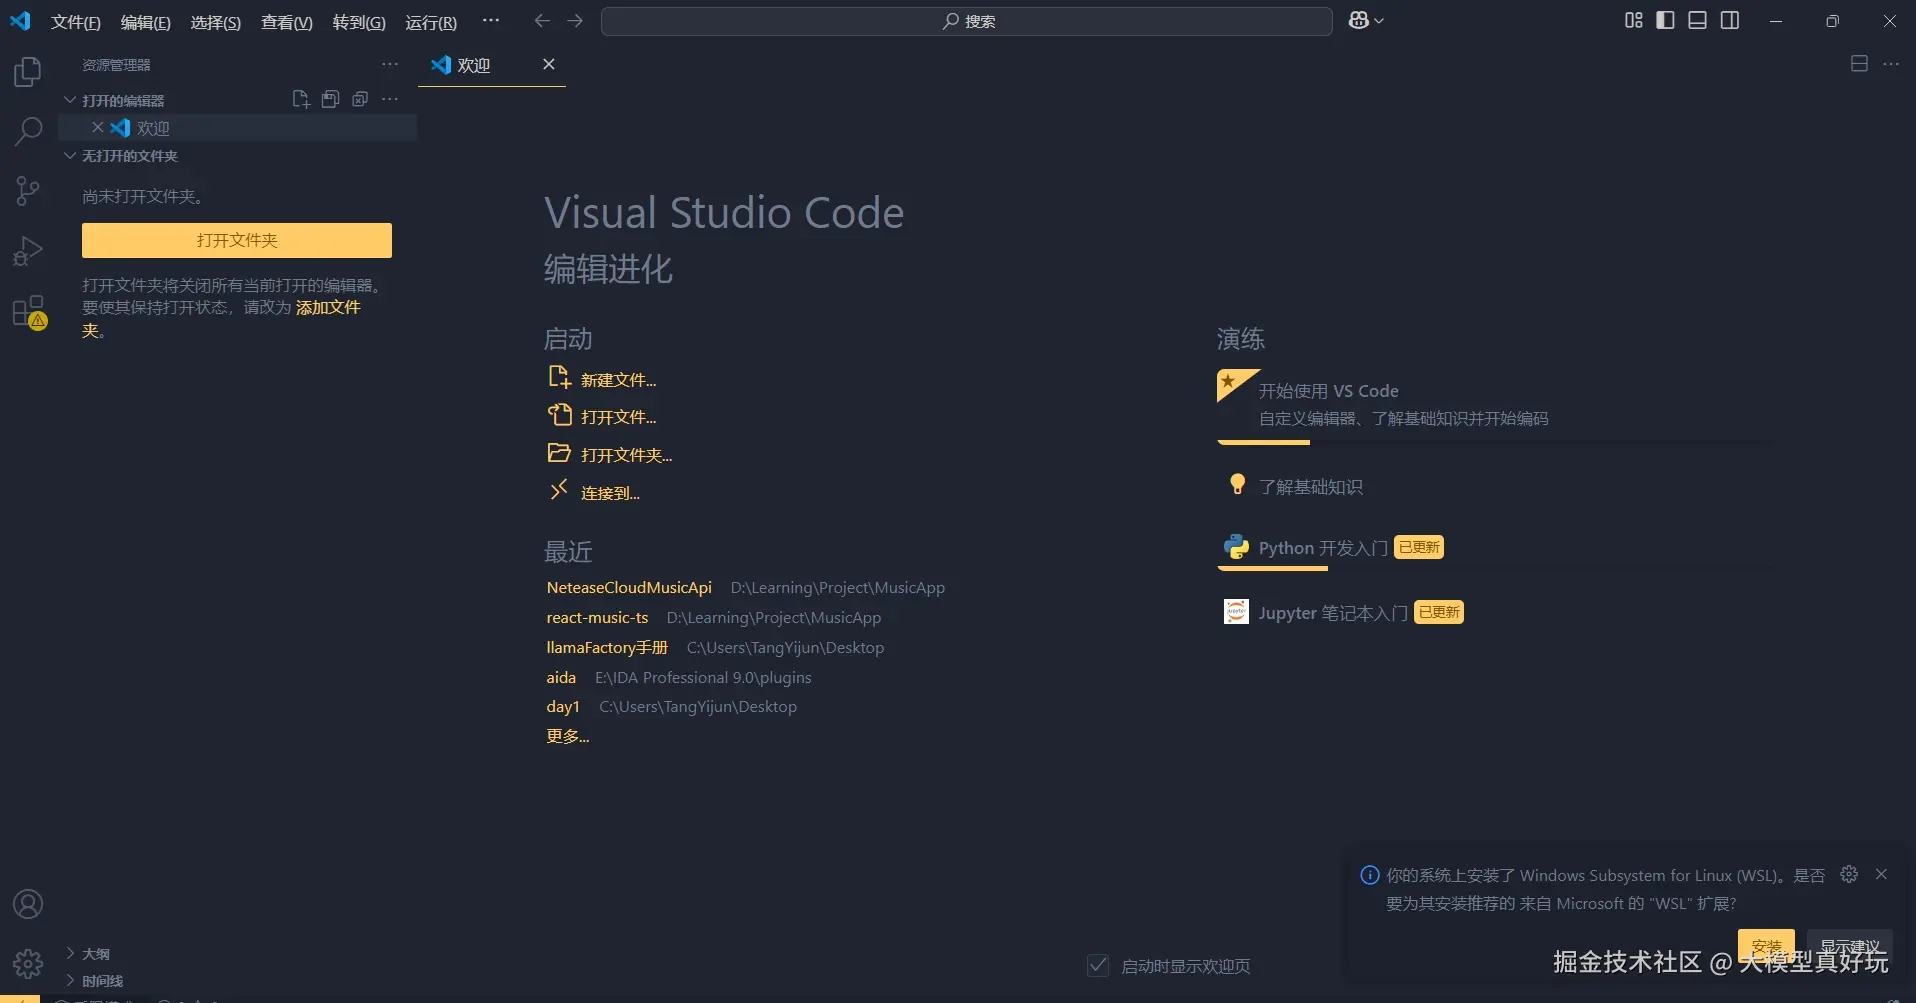This screenshot has width=1916, height=1003.
Task: Open the 转到(G) menu
Action: click(359, 22)
